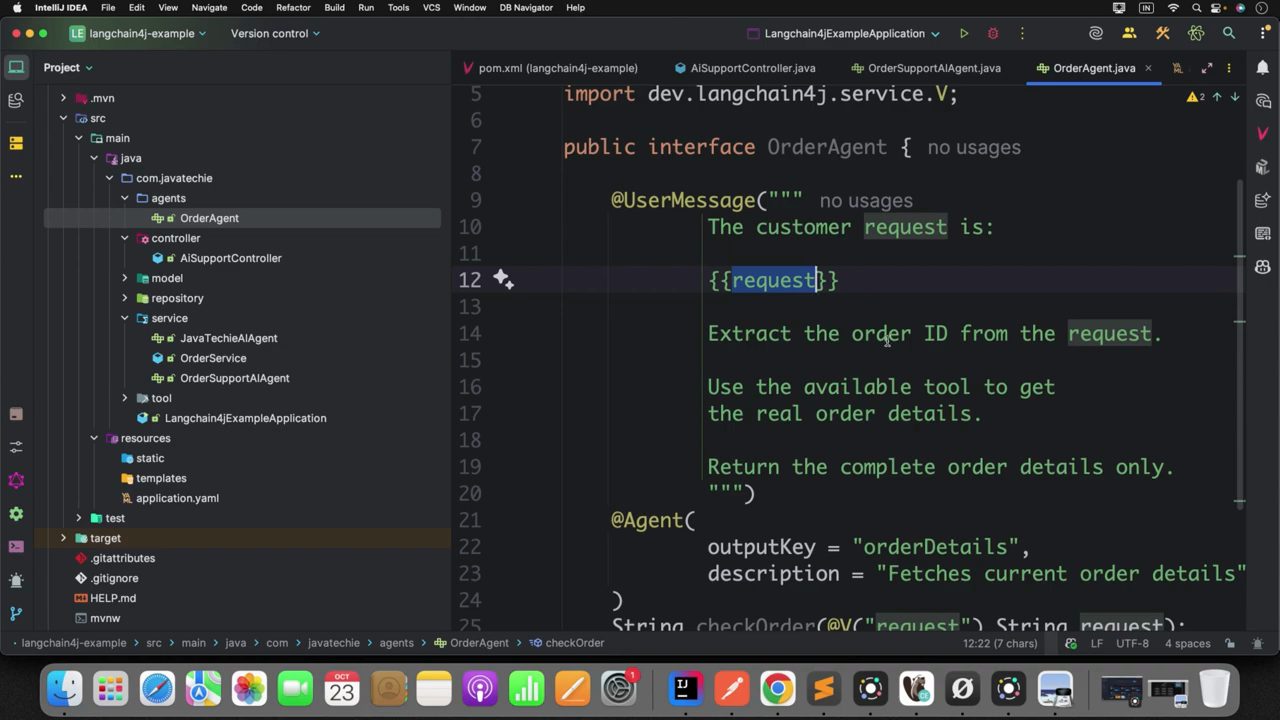The width and height of the screenshot is (1280, 720).
Task: Click the 4 spaces indent widget
Action: (1188, 643)
